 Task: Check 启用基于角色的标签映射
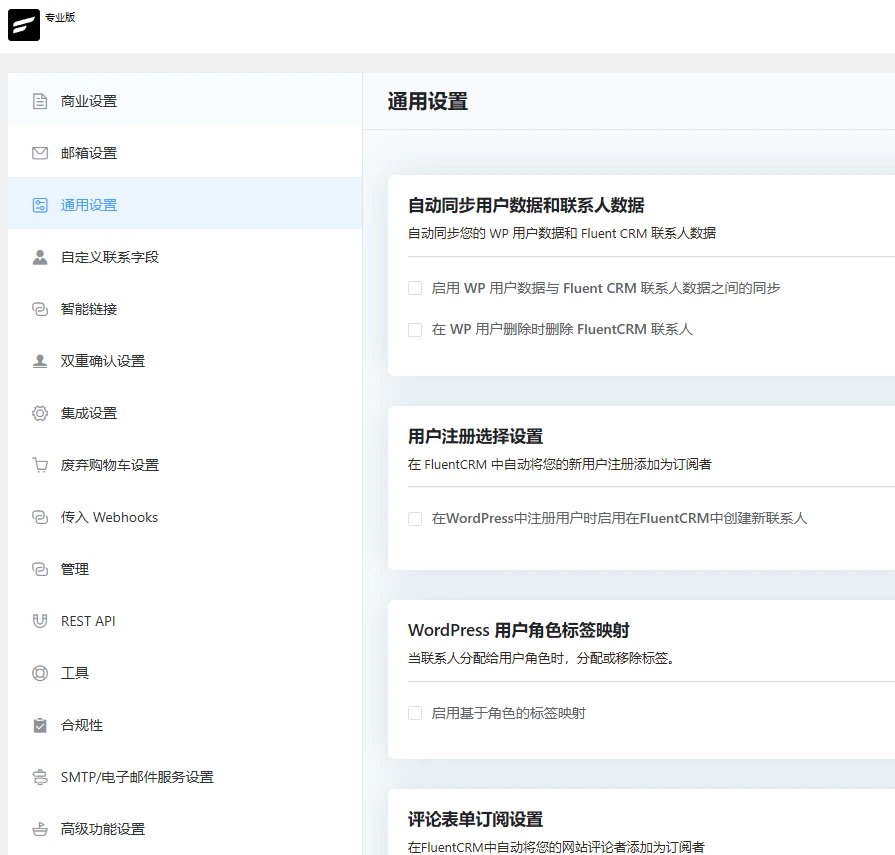pos(415,712)
